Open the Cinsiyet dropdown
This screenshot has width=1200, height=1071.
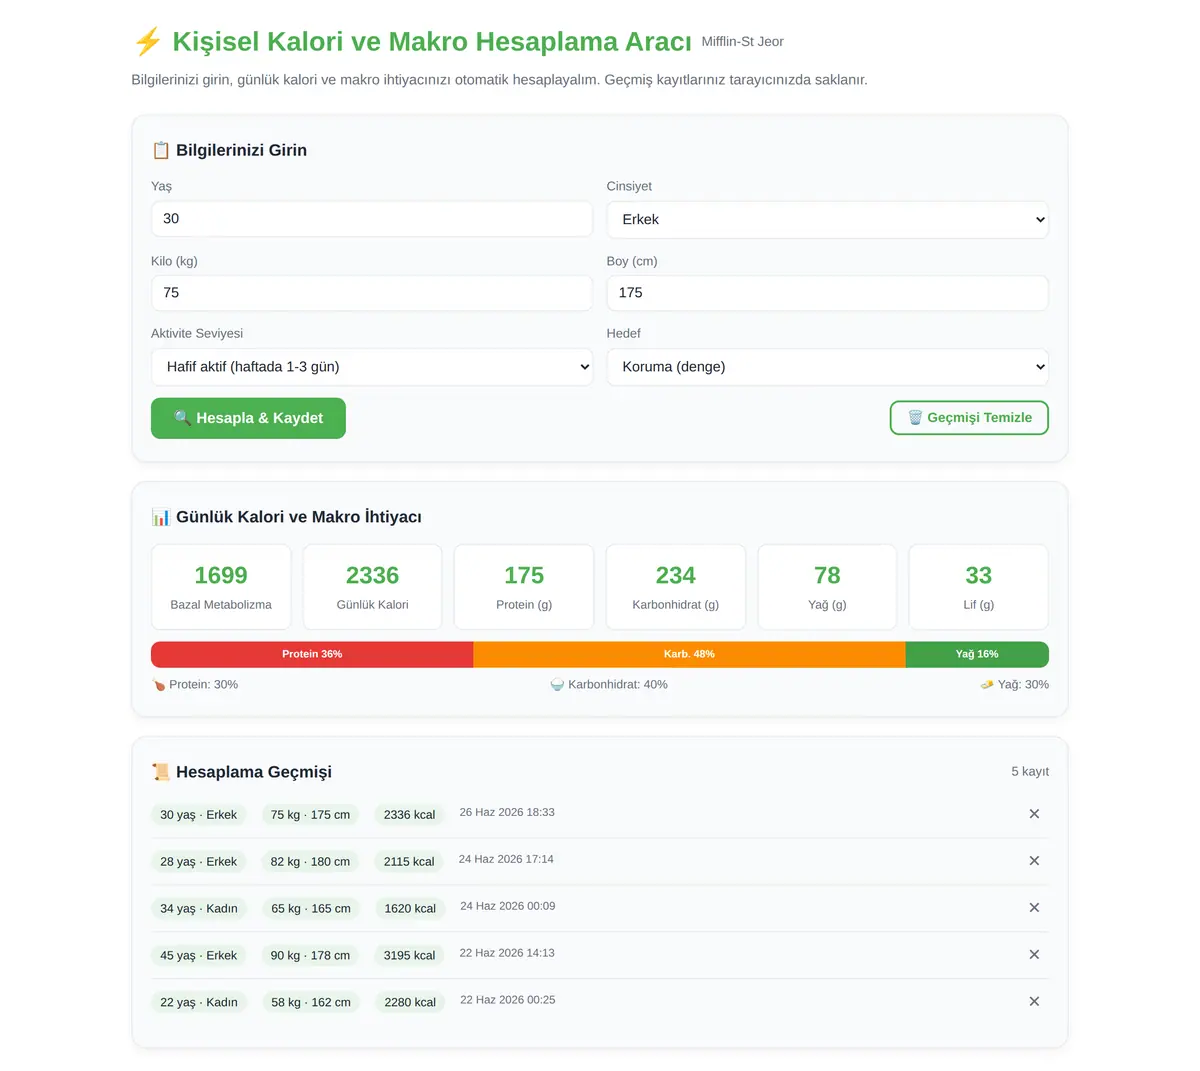pyautogui.click(x=828, y=220)
